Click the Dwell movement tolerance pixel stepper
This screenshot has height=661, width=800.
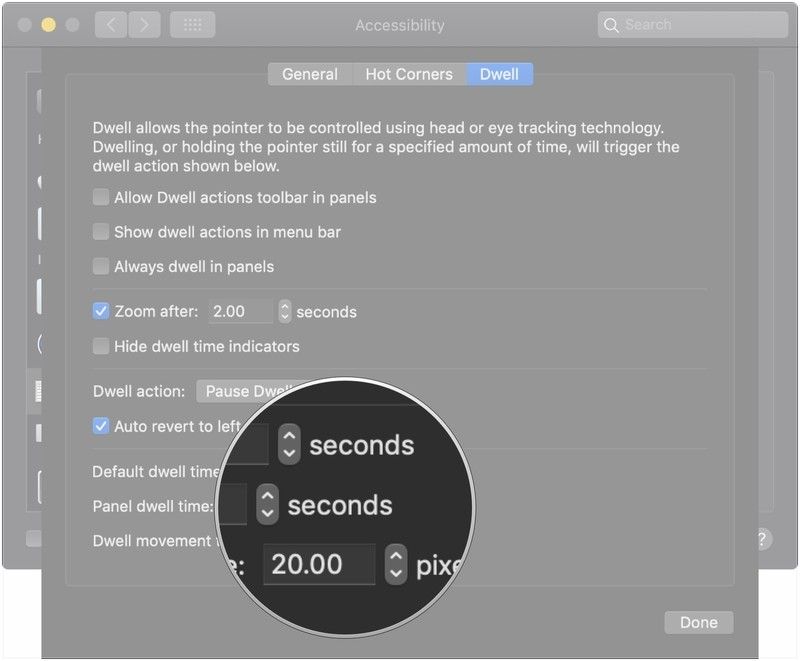point(396,564)
